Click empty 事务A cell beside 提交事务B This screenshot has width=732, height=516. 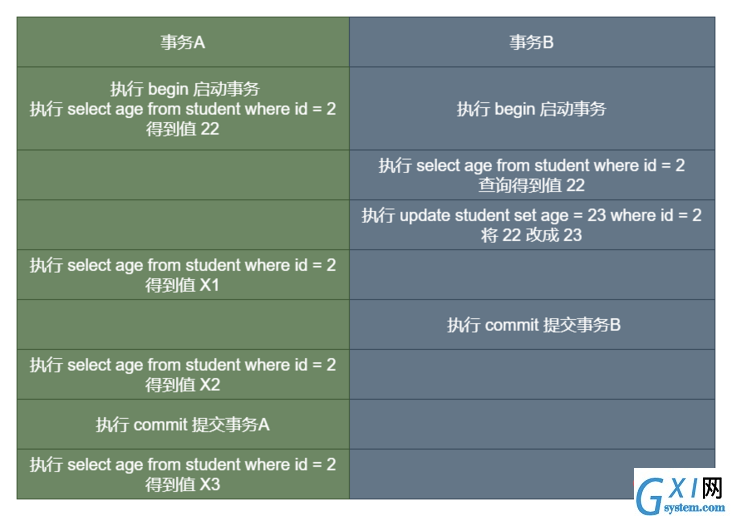(x=183, y=325)
